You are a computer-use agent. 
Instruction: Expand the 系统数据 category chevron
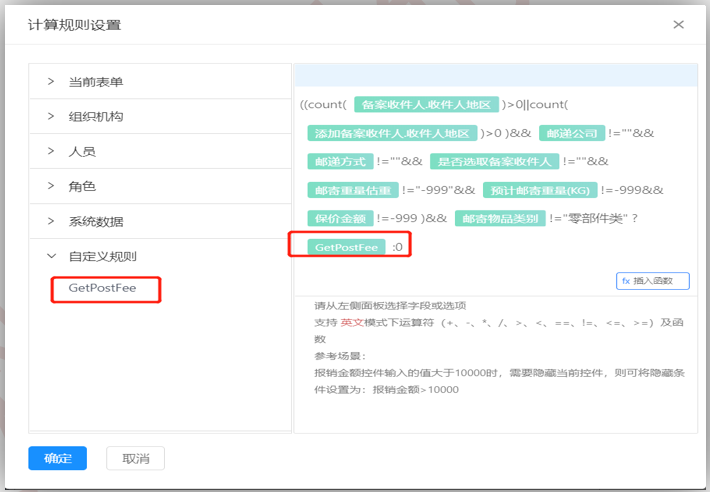(x=51, y=221)
